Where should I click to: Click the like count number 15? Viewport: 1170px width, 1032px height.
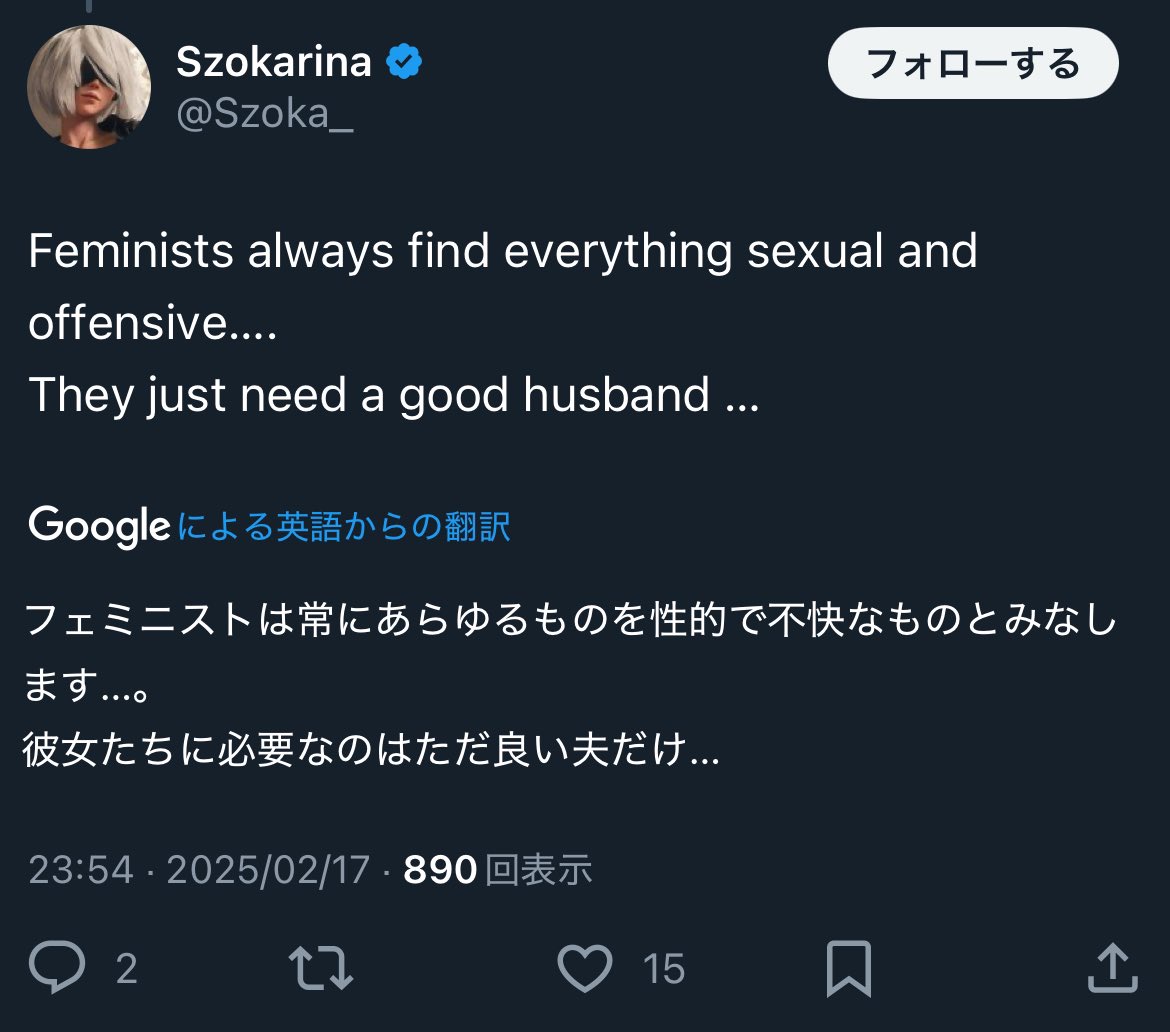(664, 968)
